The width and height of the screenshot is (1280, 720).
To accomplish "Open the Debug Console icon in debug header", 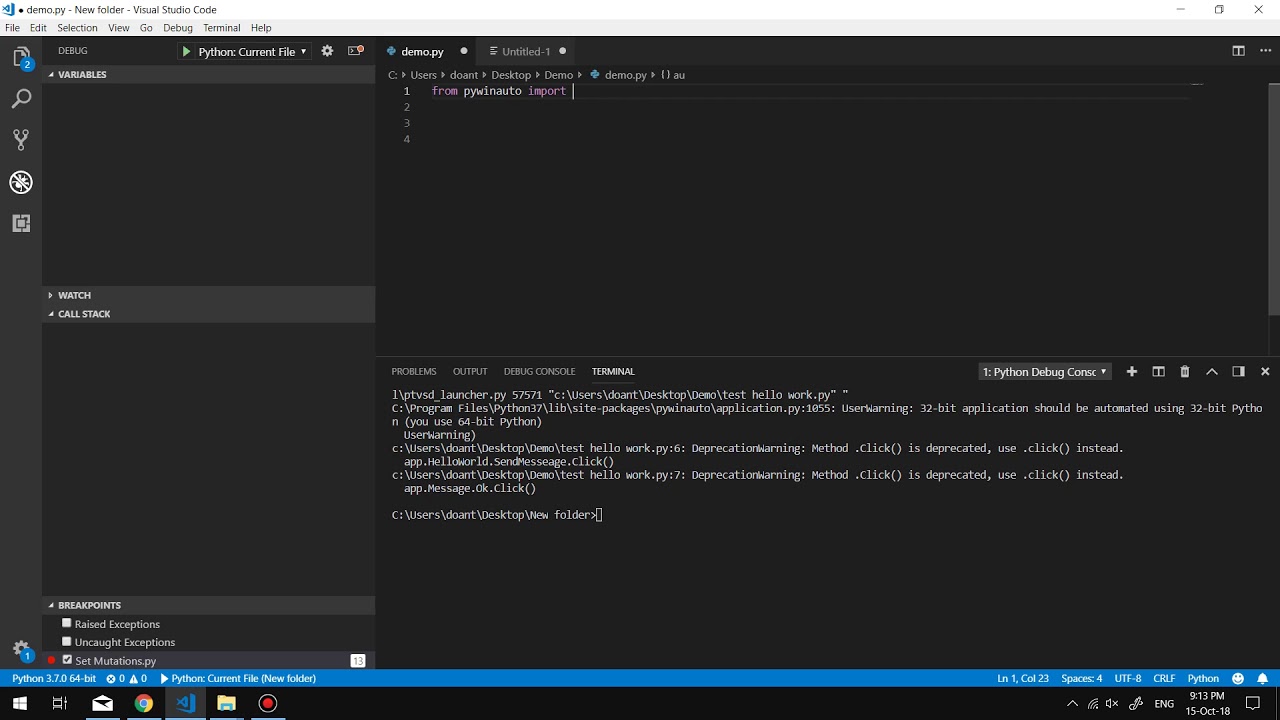I will (355, 51).
